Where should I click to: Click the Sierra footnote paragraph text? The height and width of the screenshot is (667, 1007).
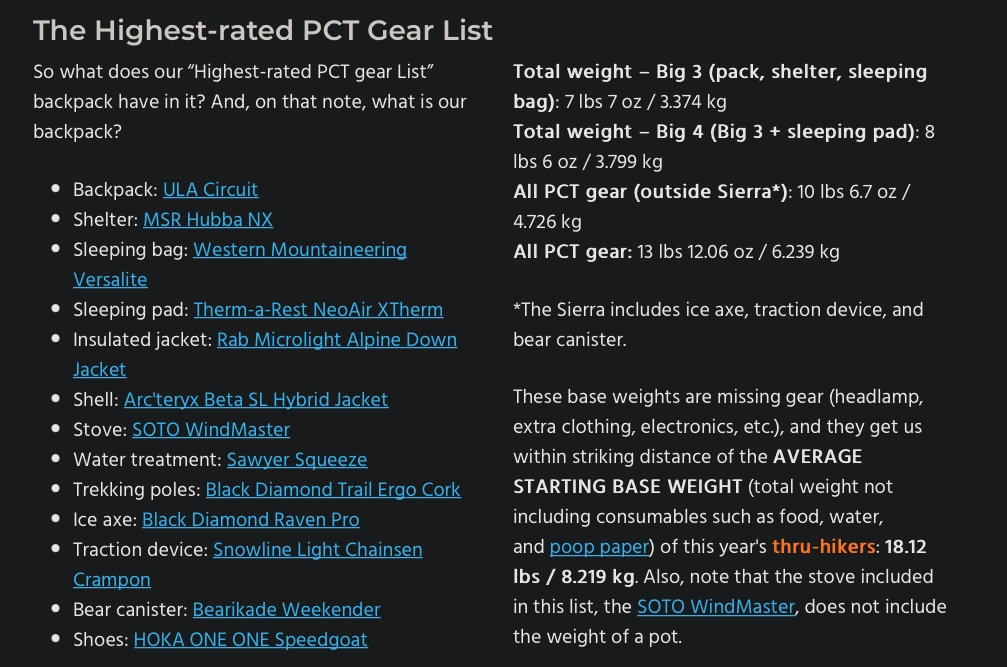coord(717,310)
